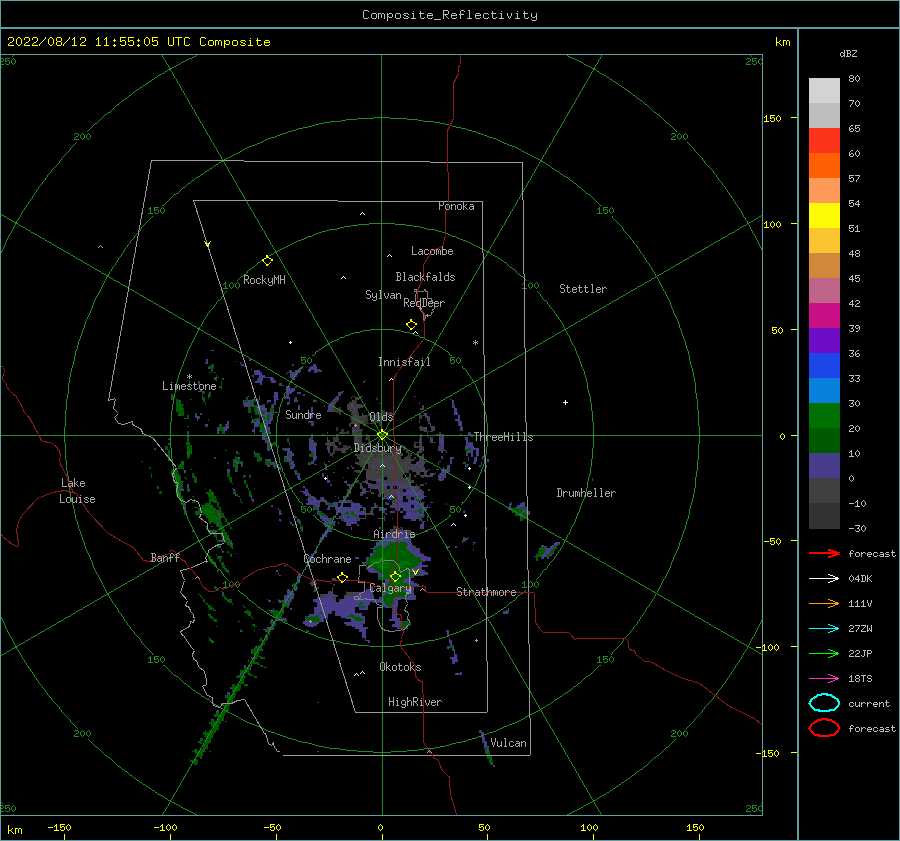Select the yellow diamond marker beside RockyMH

coord(267,261)
